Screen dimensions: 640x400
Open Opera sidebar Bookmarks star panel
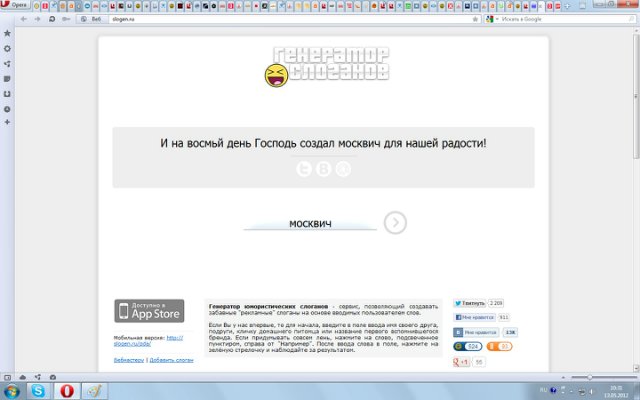(8, 33)
